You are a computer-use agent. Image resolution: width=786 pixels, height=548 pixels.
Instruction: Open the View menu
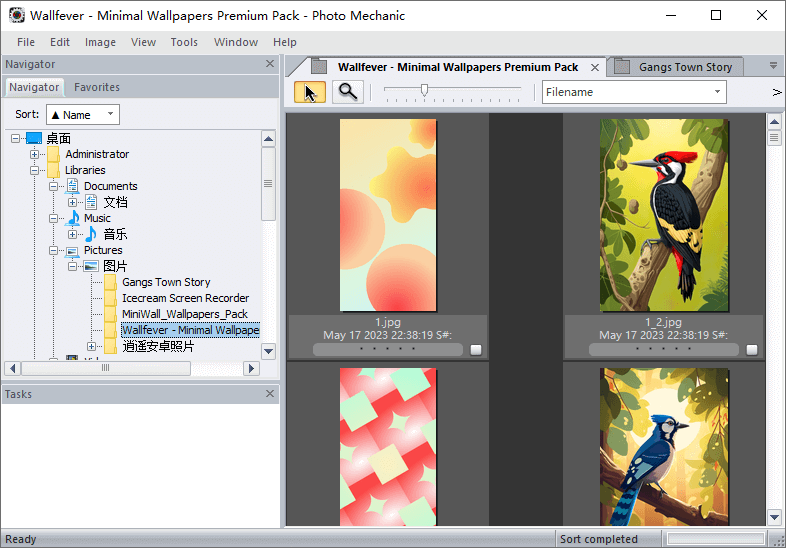click(x=143, y=42)
